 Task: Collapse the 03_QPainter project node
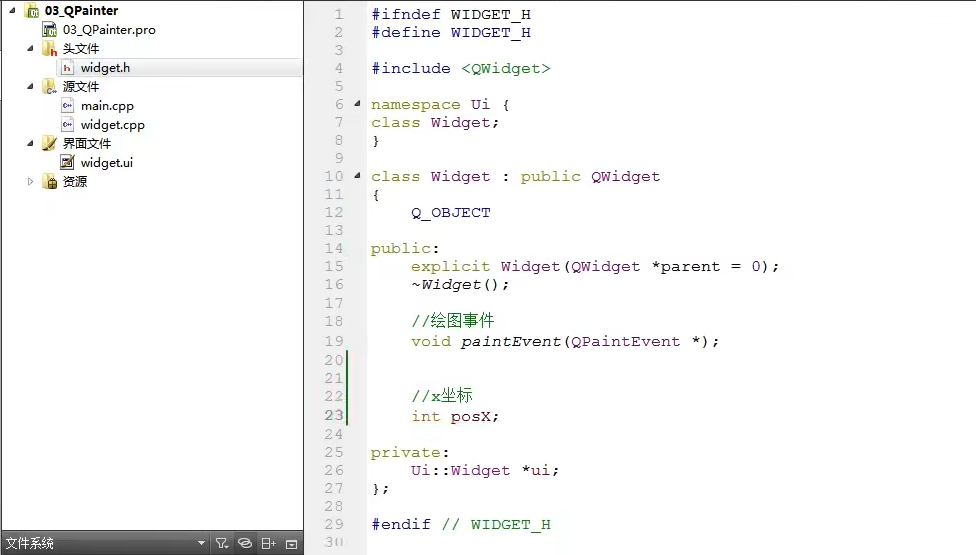coord(12,11)
